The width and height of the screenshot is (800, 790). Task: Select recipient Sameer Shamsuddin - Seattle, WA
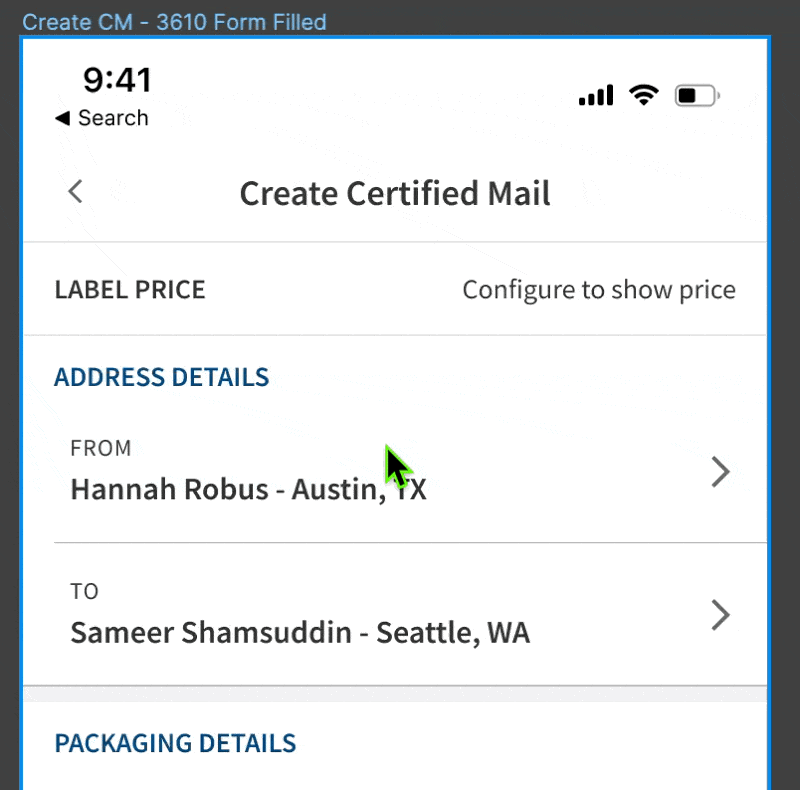300,633
